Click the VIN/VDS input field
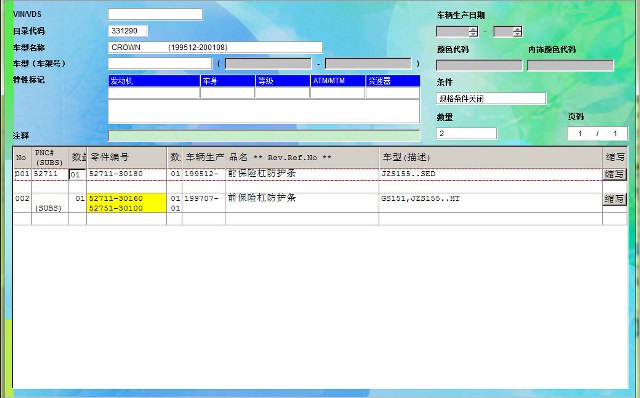 155,14
